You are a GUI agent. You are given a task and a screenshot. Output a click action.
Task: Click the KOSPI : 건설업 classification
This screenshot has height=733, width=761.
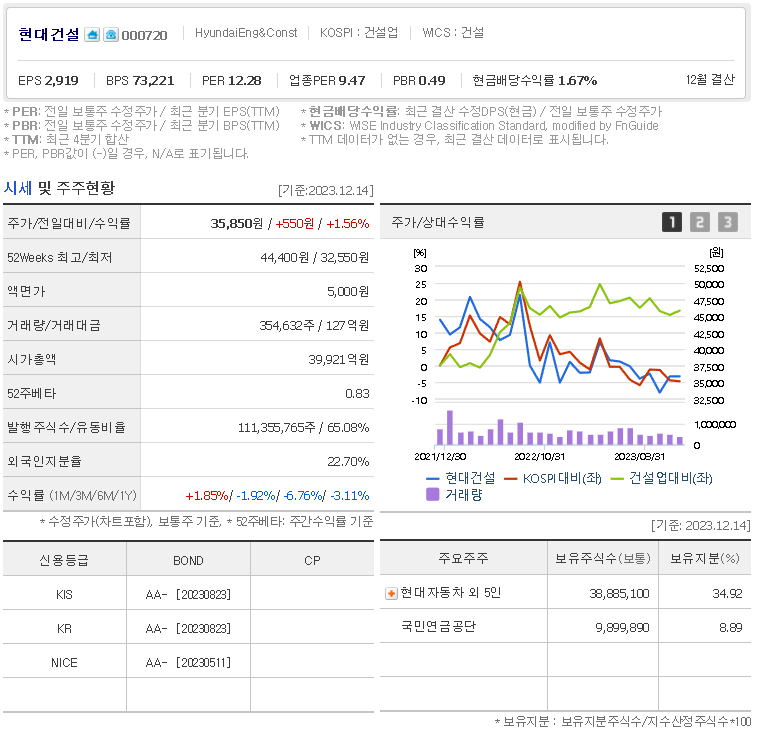[x=359, y=33]
